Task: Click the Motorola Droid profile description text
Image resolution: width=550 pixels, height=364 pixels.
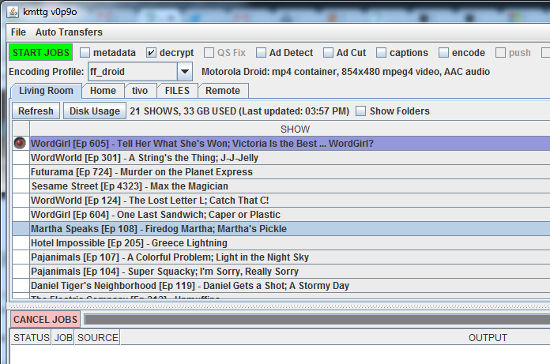Action: click(346, 72)
